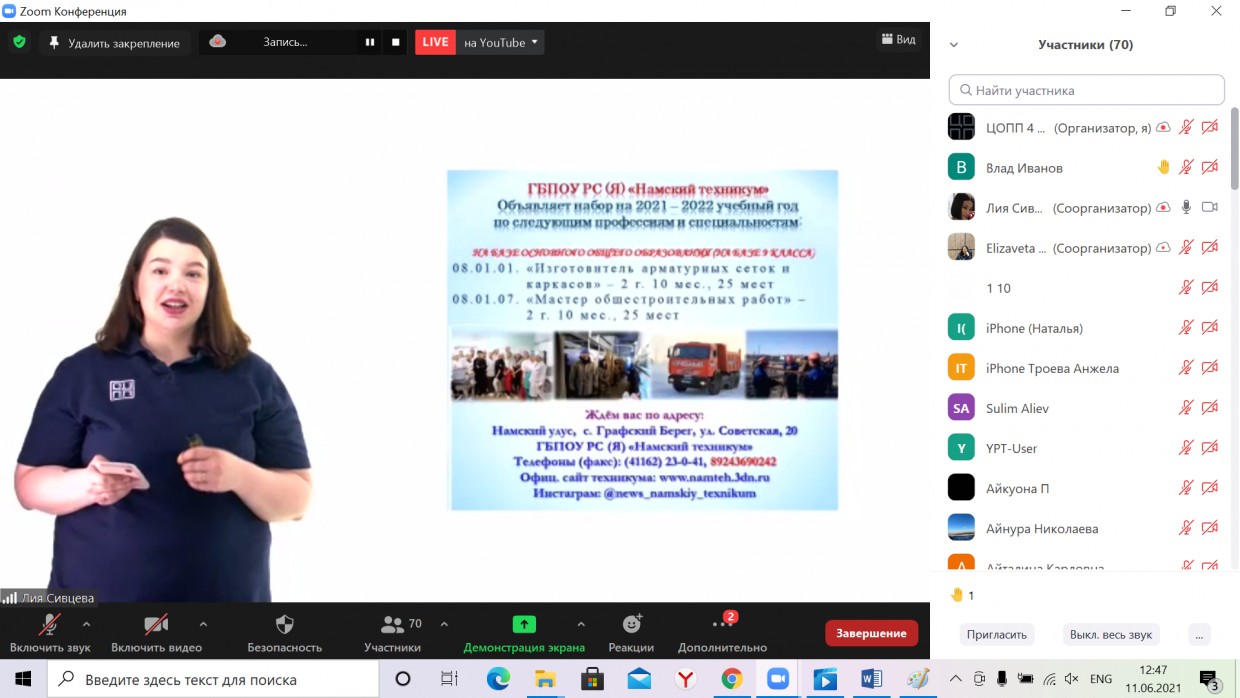Open the Security shield options
Image resolution: width=1240 pixels, height=698 pixels.
284,633
